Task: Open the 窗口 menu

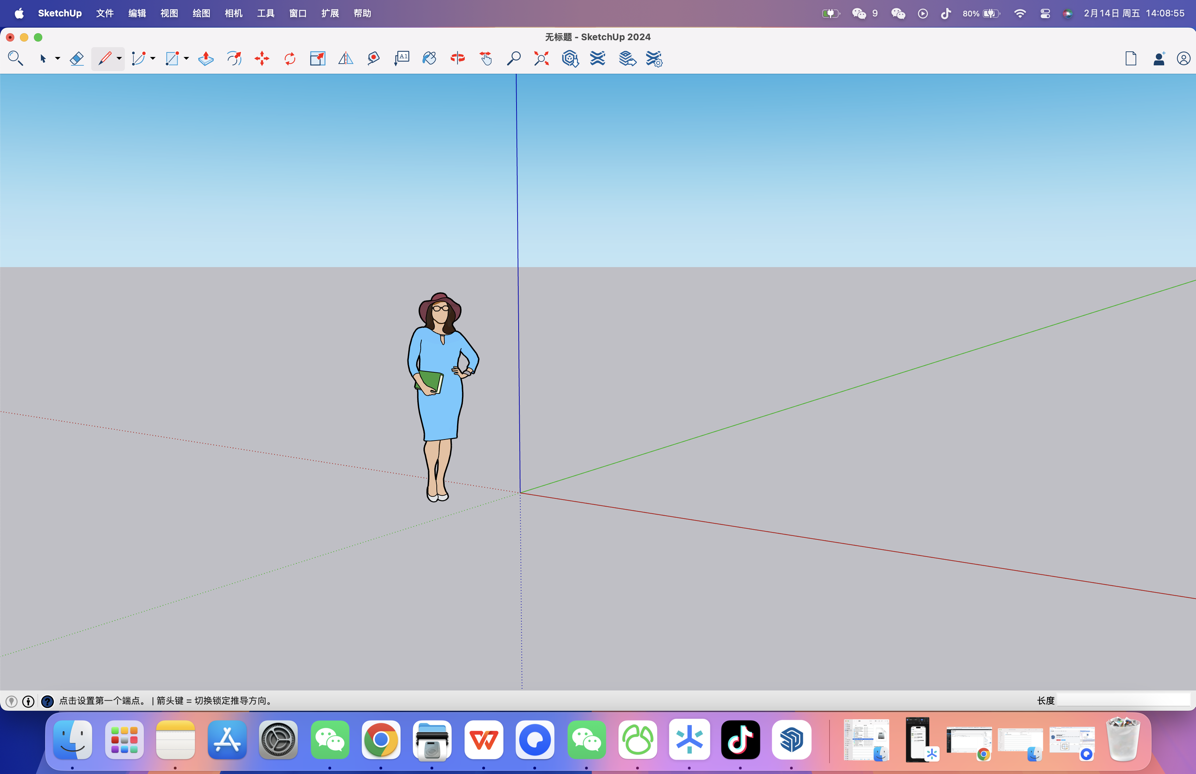Action: (297, 13)
